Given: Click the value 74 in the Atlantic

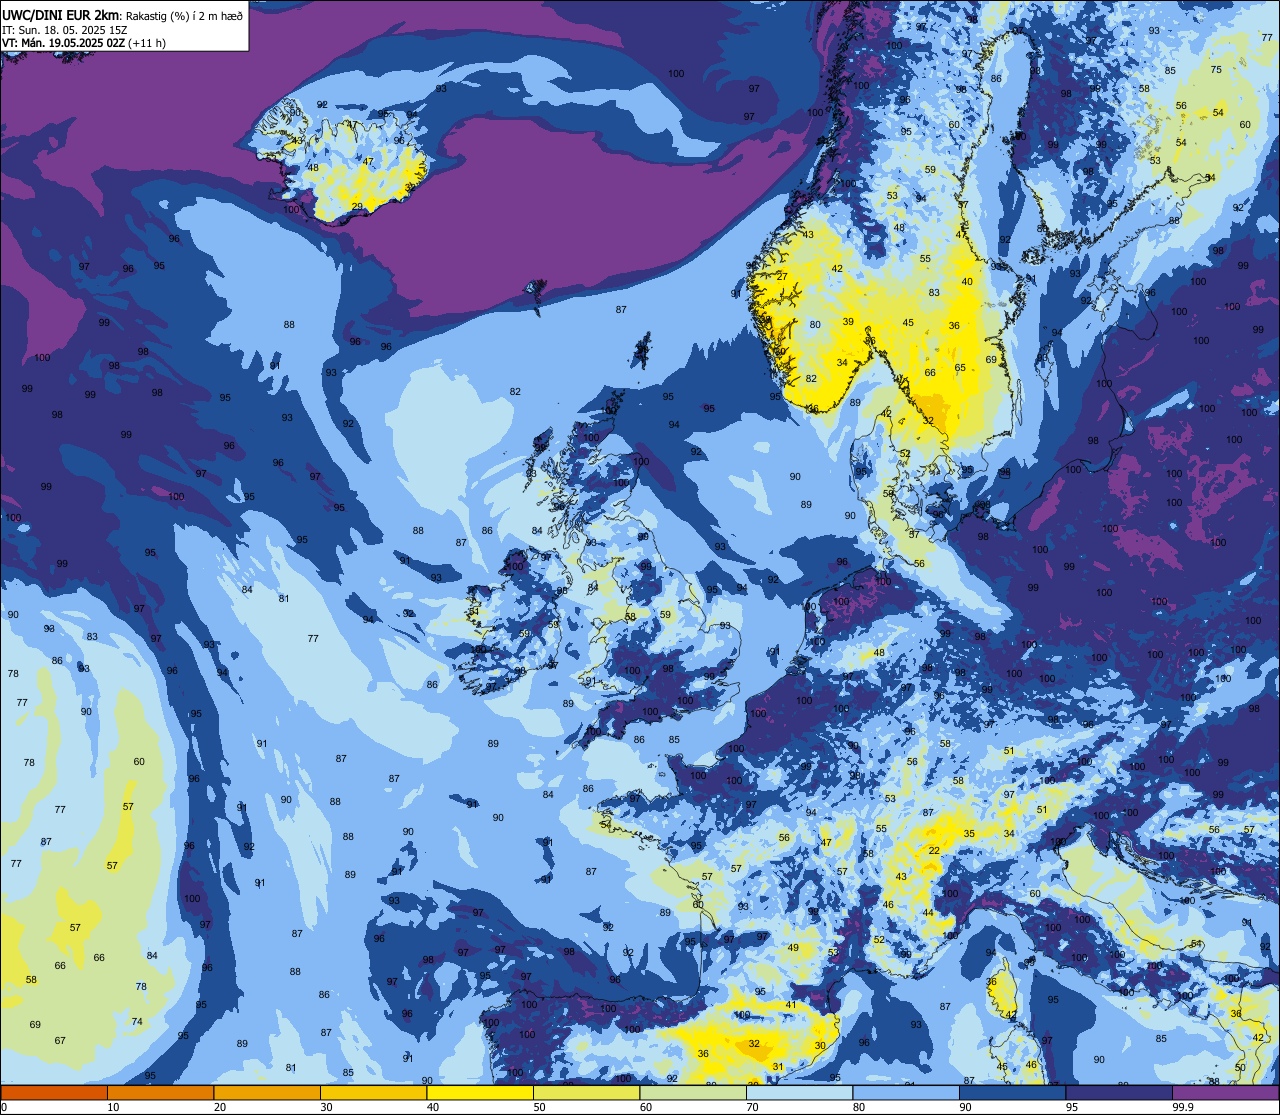Looking at the screenshot, I should pos(137,1022).
